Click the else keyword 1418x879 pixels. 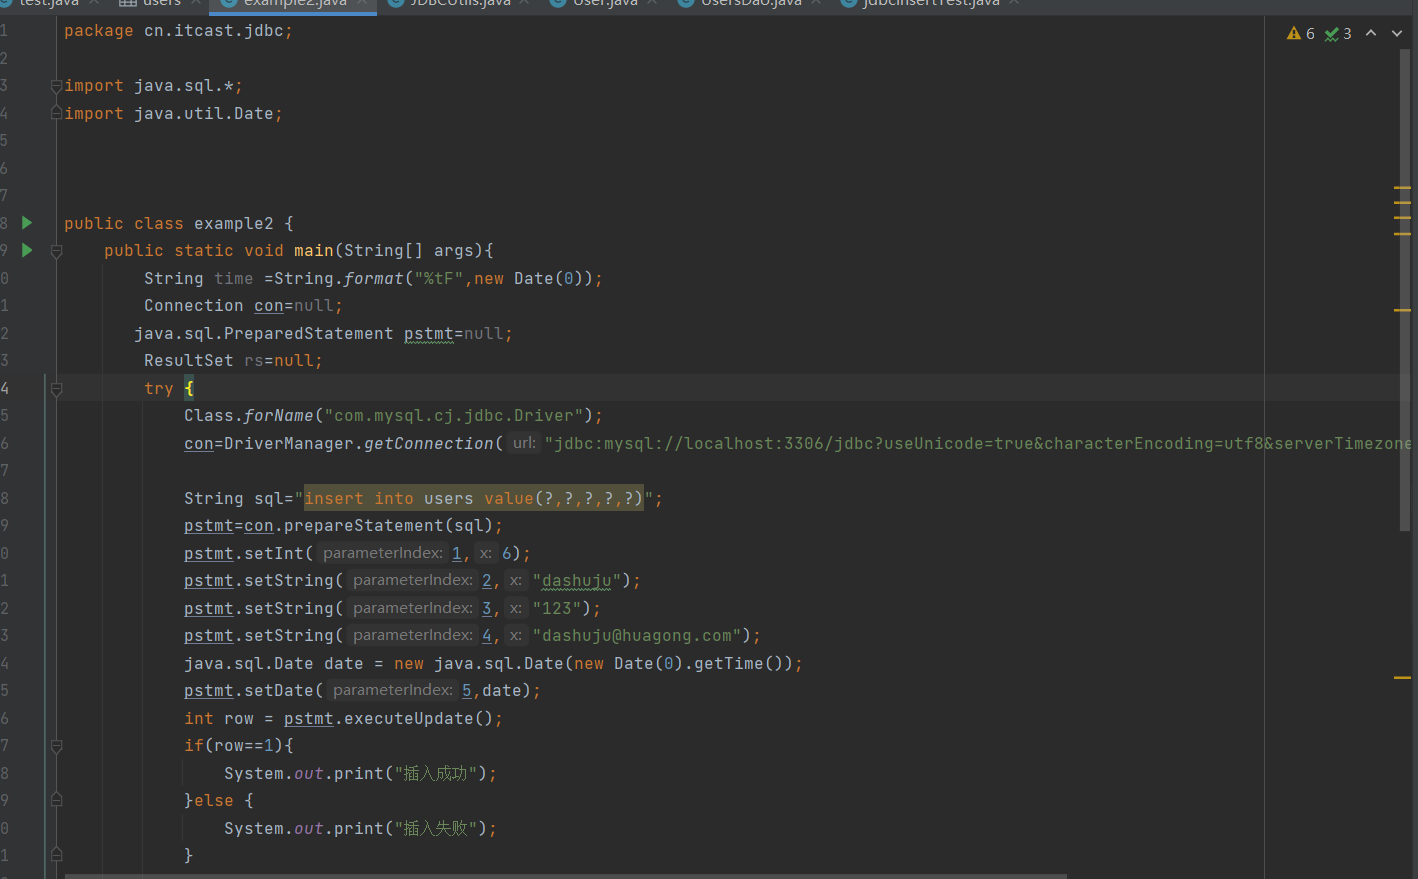213,801
